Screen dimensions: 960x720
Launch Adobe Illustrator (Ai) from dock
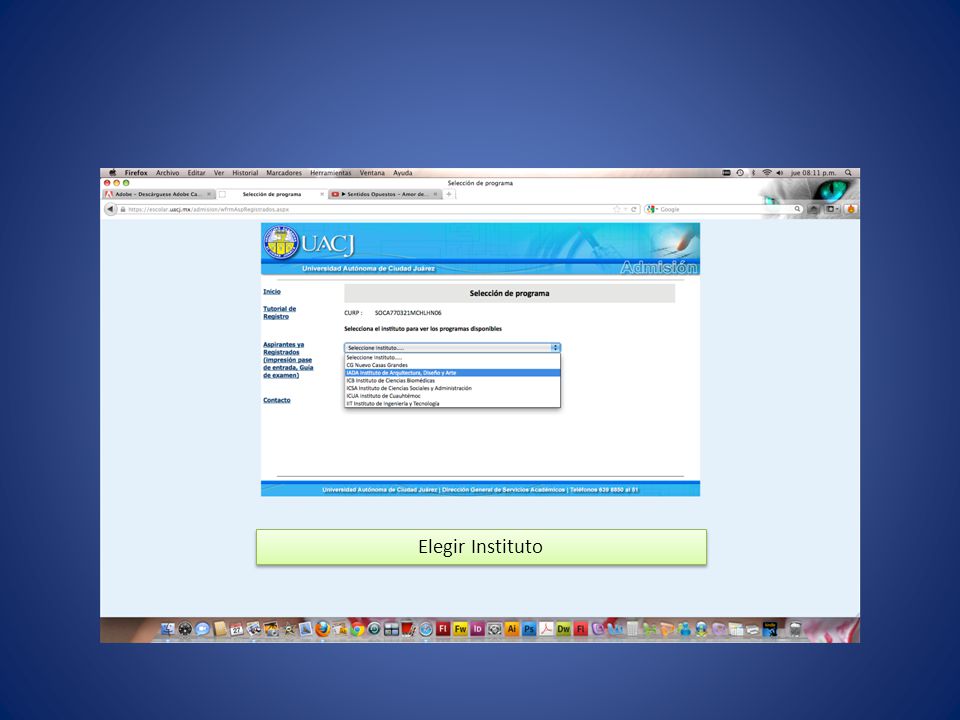point(511,629)
